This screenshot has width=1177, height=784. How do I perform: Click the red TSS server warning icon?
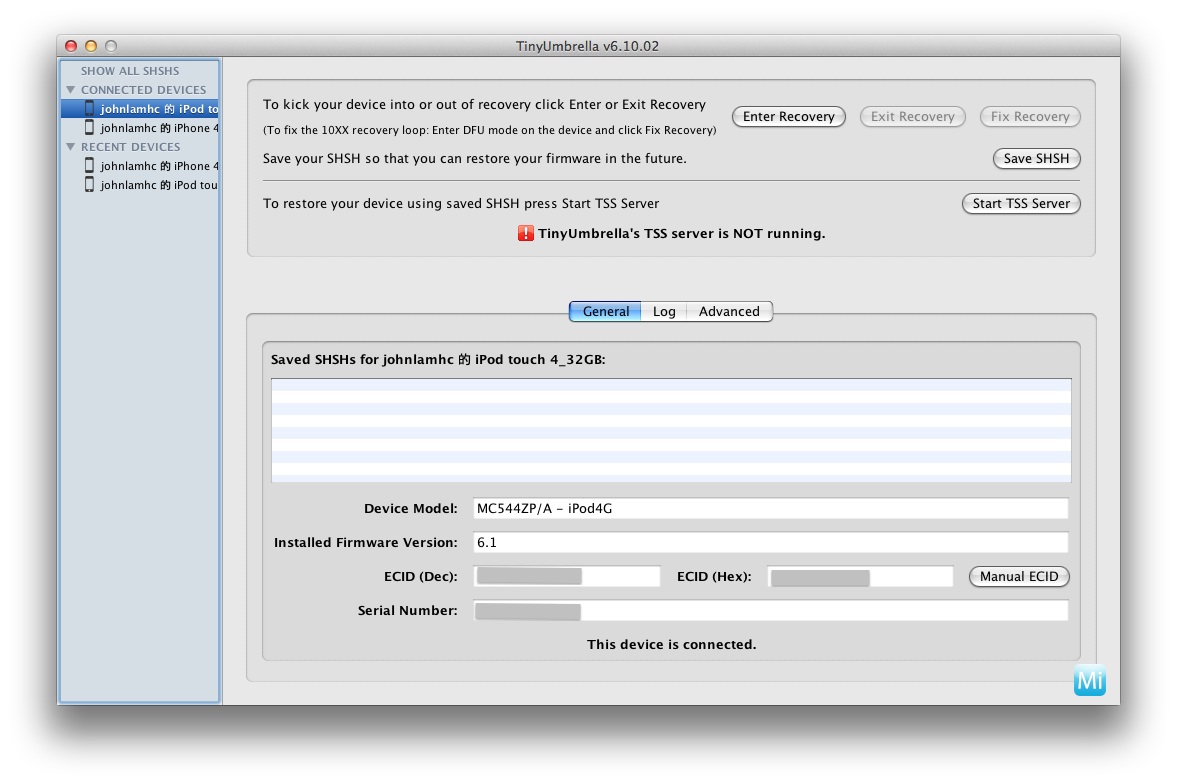point(525,234)
